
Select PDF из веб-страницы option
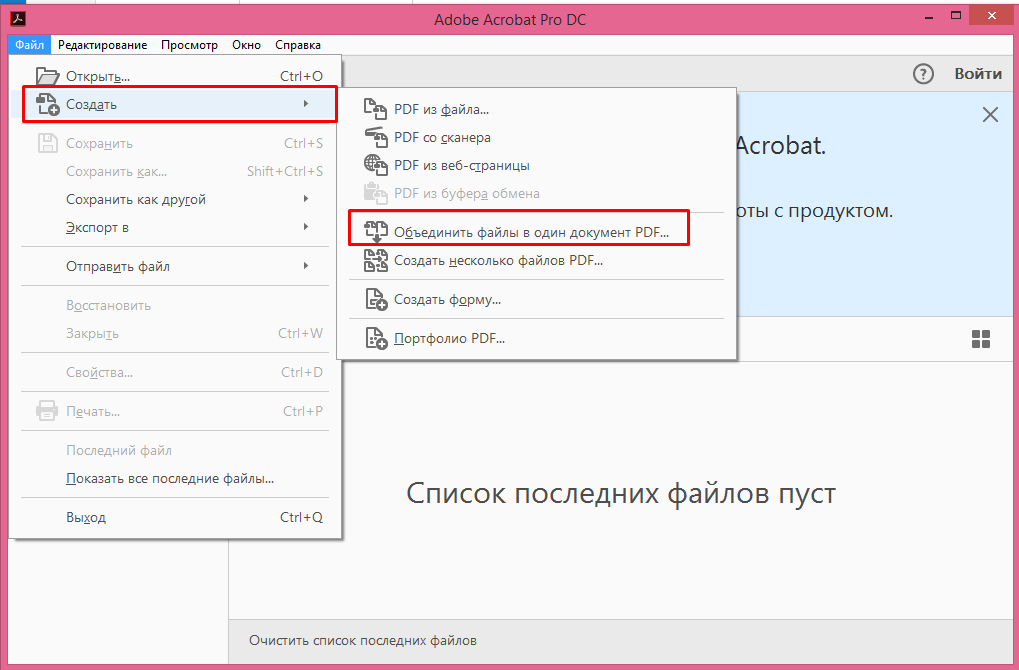(x=536, y=165)
